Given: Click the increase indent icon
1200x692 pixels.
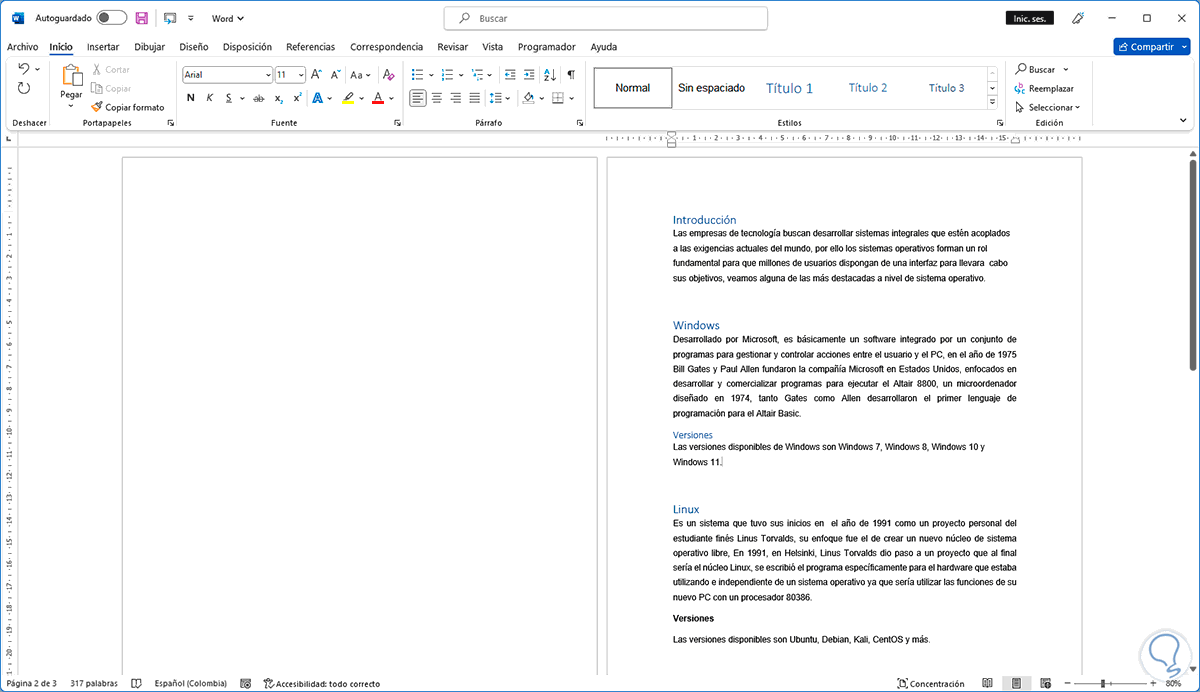Looking at the screenshot, I should pos(529,74).
